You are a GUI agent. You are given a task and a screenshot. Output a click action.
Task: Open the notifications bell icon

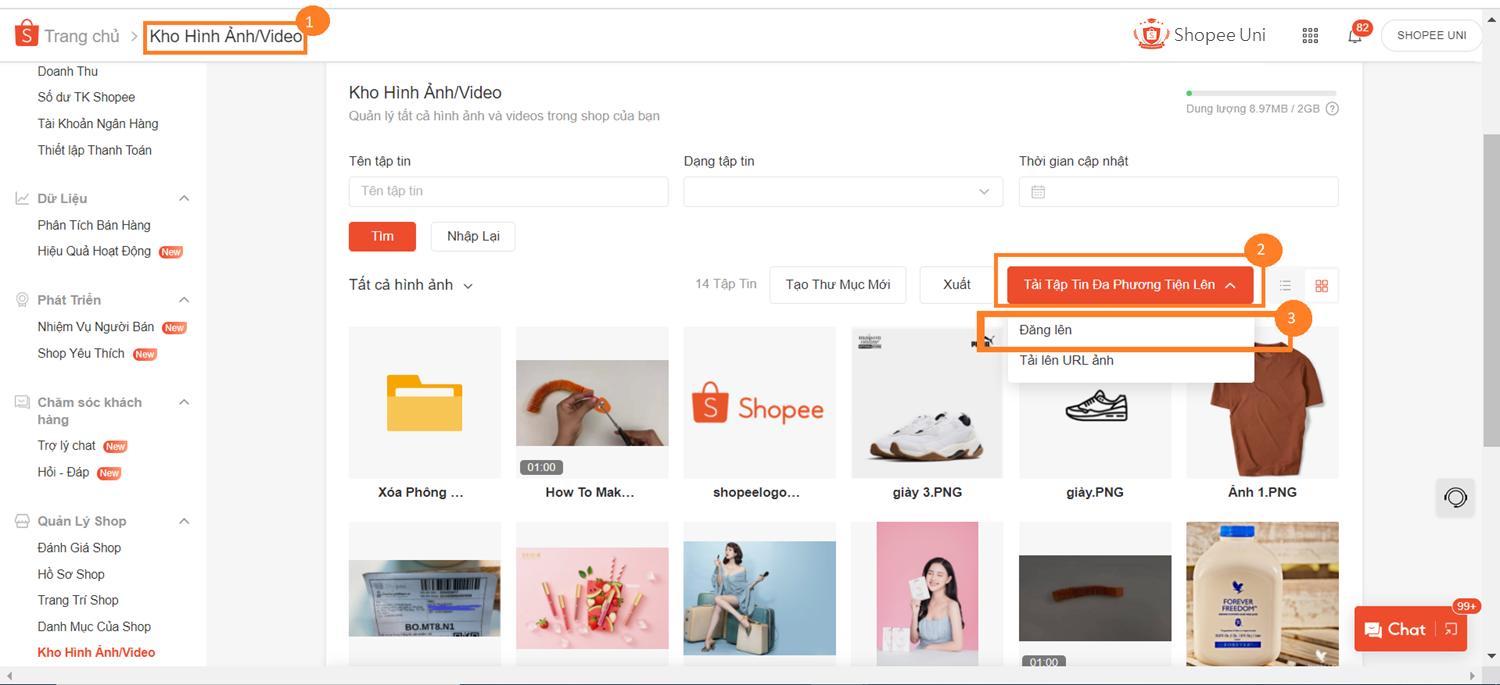tap(1354, 36)
